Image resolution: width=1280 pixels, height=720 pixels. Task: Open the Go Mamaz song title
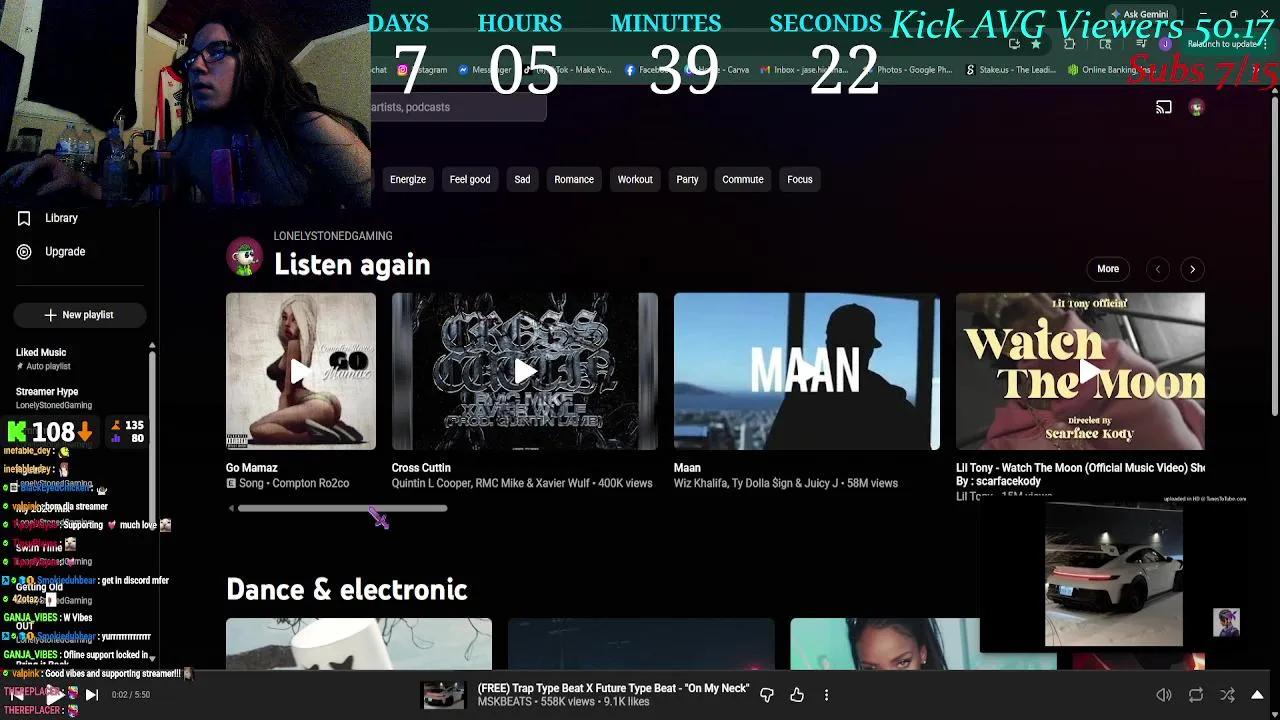[x=252, y=468]
